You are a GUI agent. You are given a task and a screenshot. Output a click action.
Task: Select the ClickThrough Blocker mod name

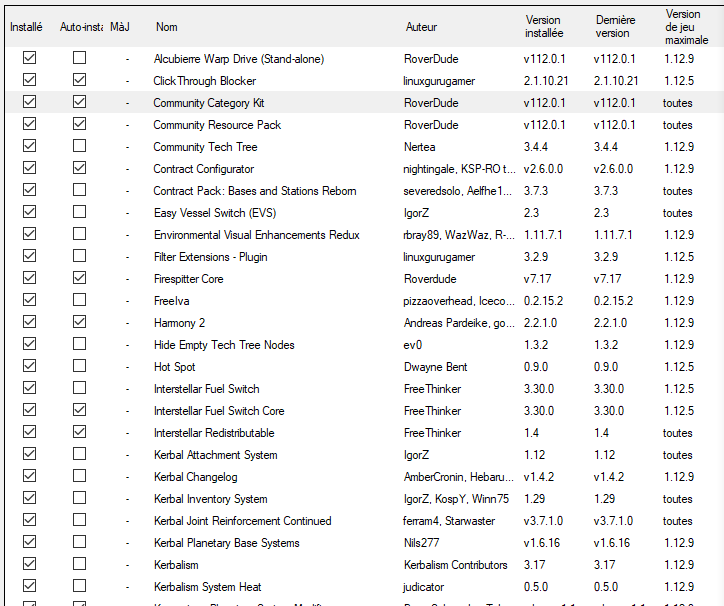pos(205,81)
